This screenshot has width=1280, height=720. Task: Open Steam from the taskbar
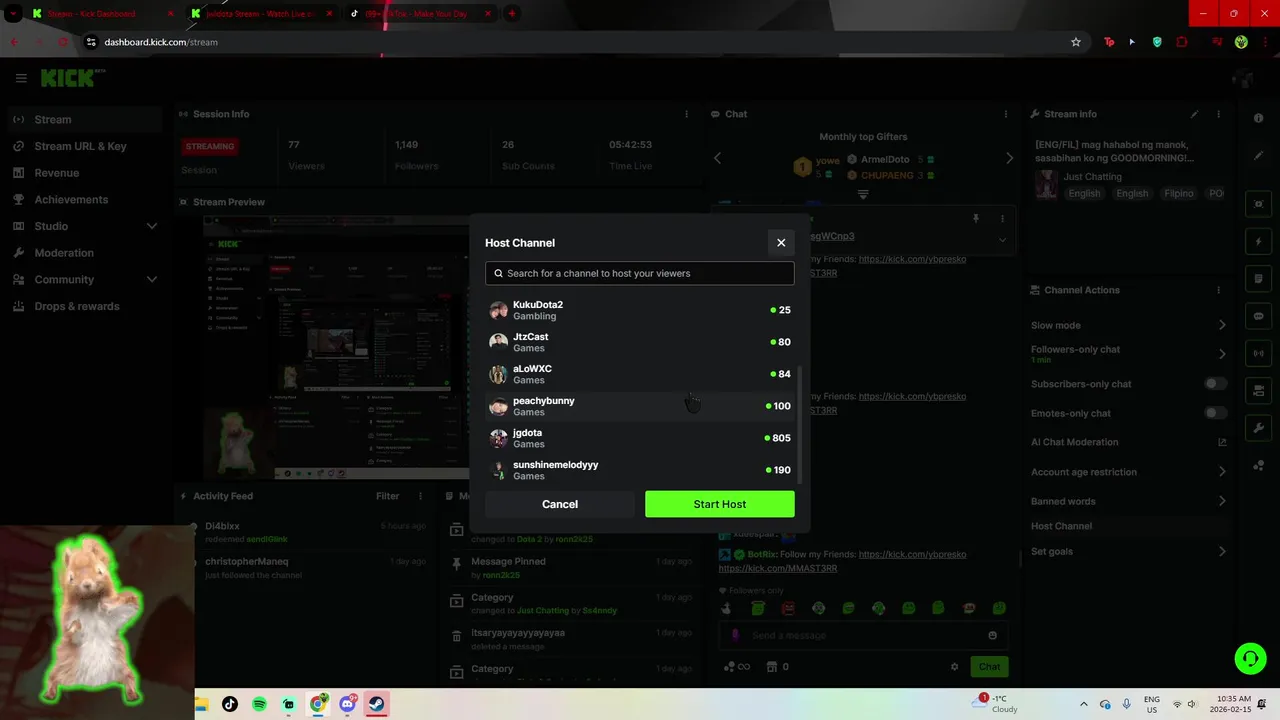point(376,704)
